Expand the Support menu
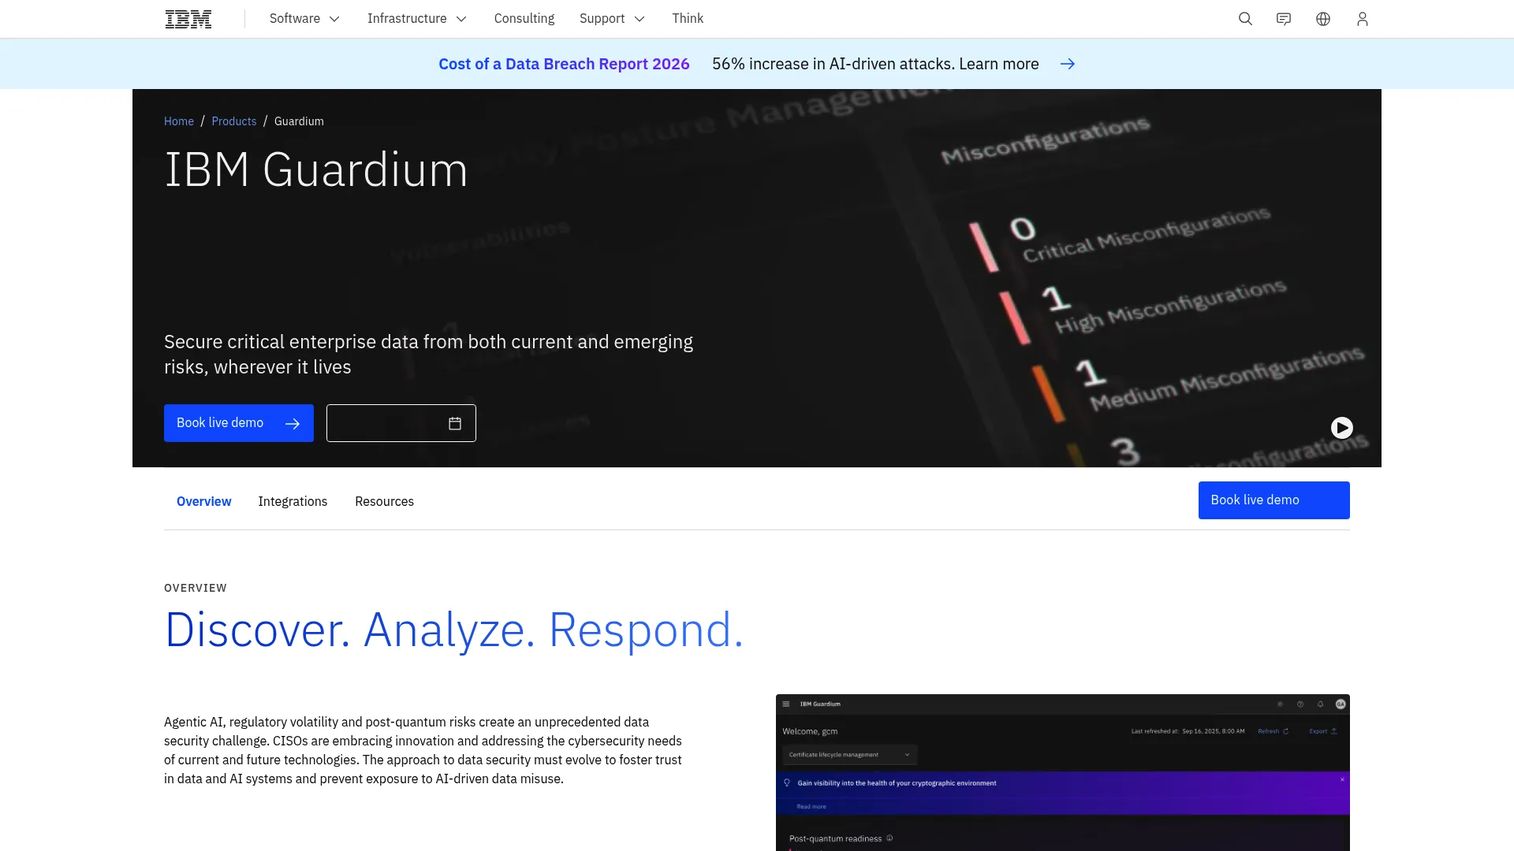Screen dimensions: 1514x851 tap(612, 19)
